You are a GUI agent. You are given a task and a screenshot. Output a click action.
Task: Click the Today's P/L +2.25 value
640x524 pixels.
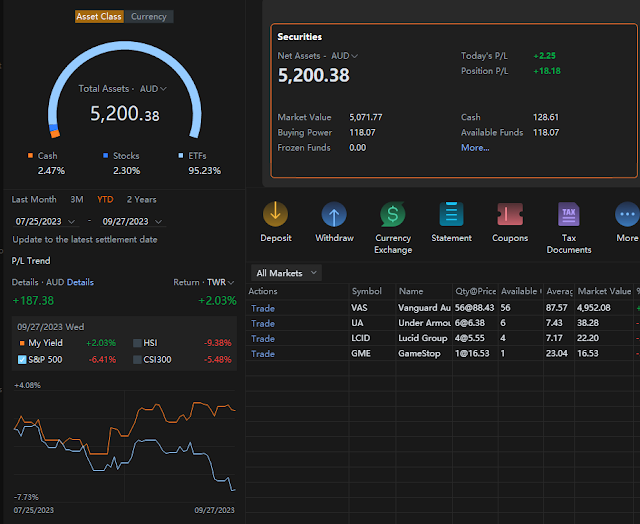click(x=544, y=56)
